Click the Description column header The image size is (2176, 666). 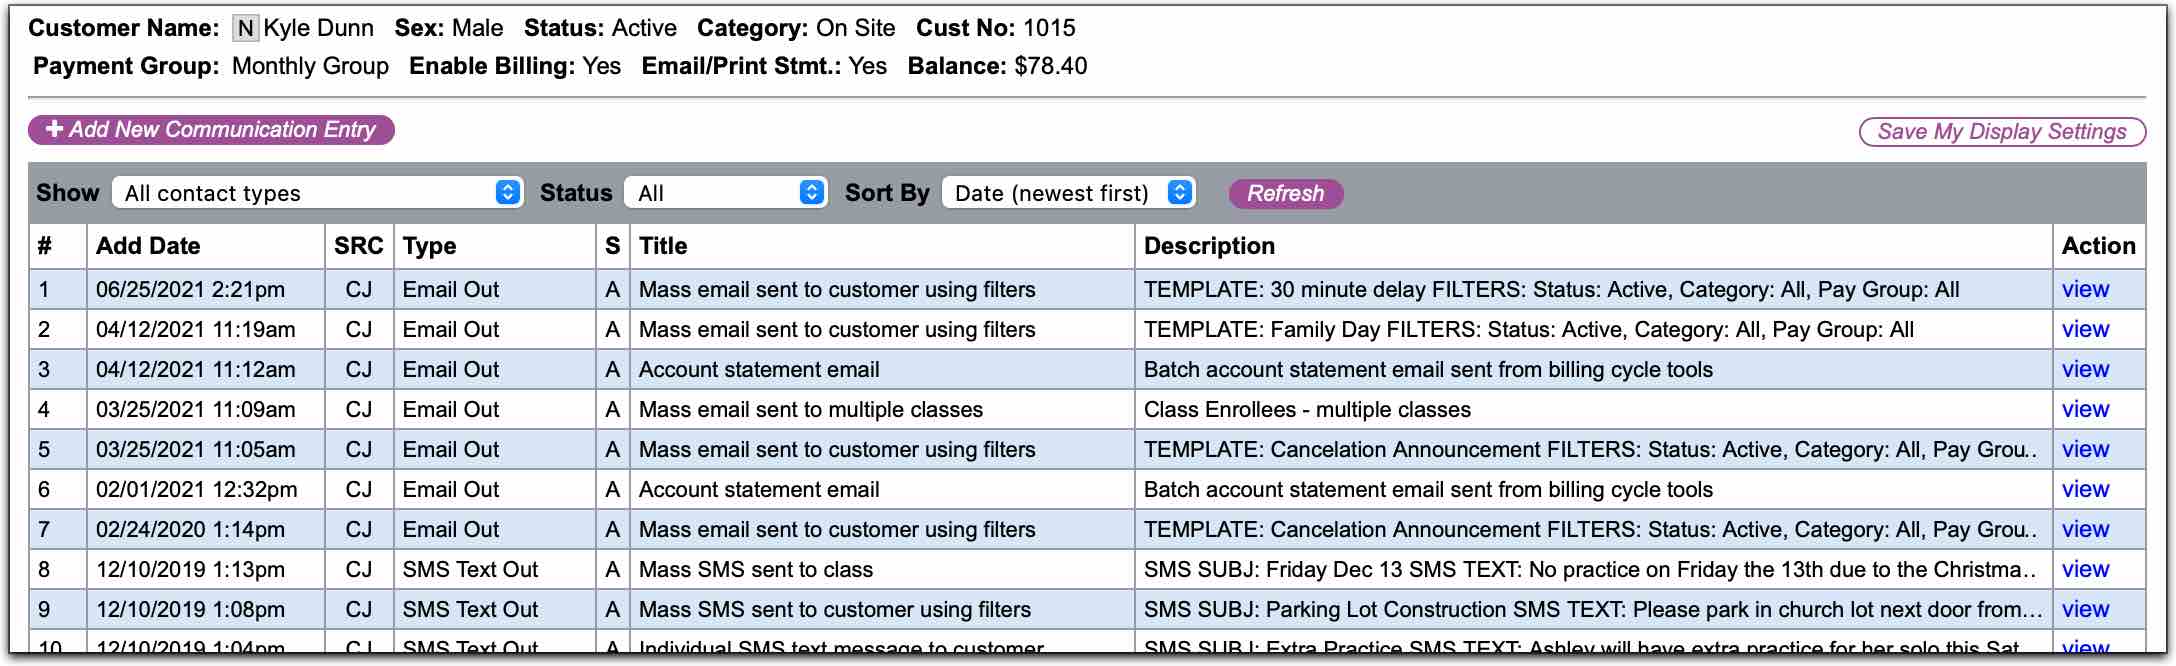point(1209,246)
